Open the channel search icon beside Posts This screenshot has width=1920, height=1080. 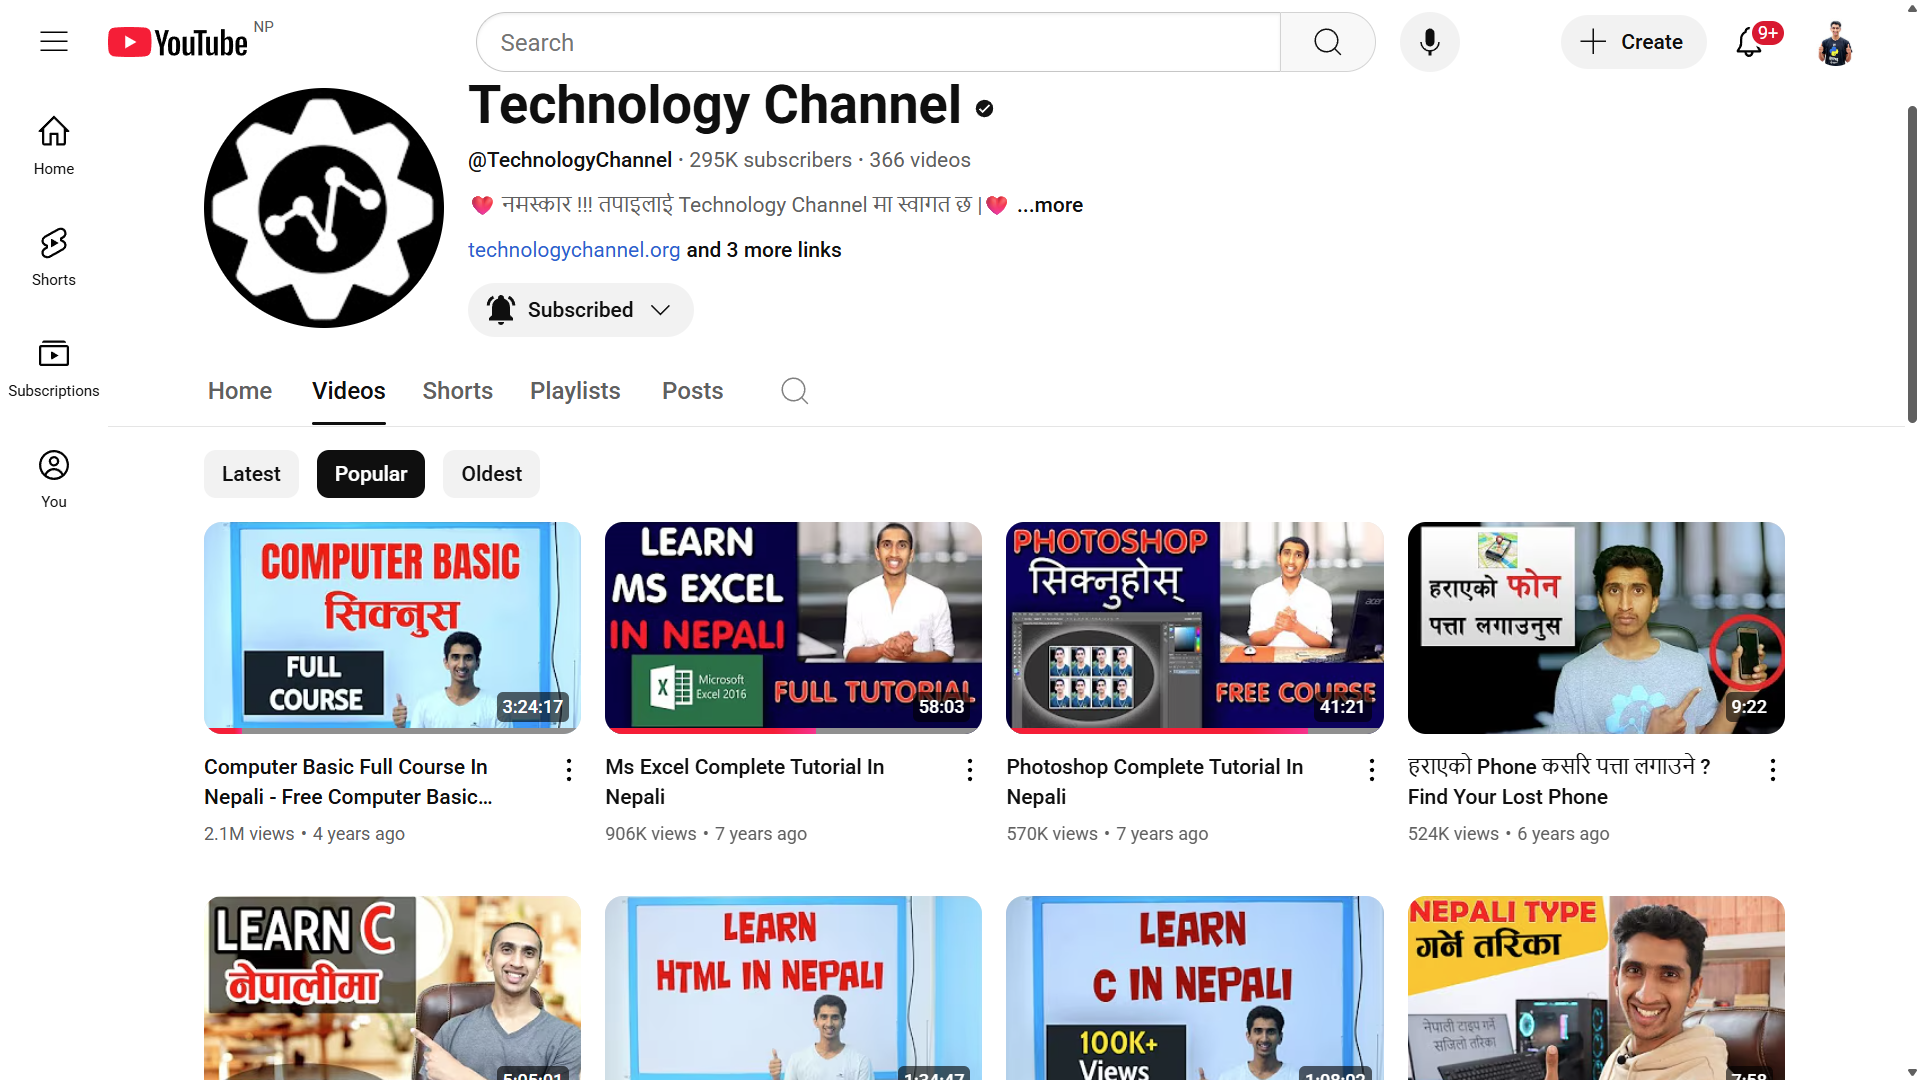click(x=794, y=390)
